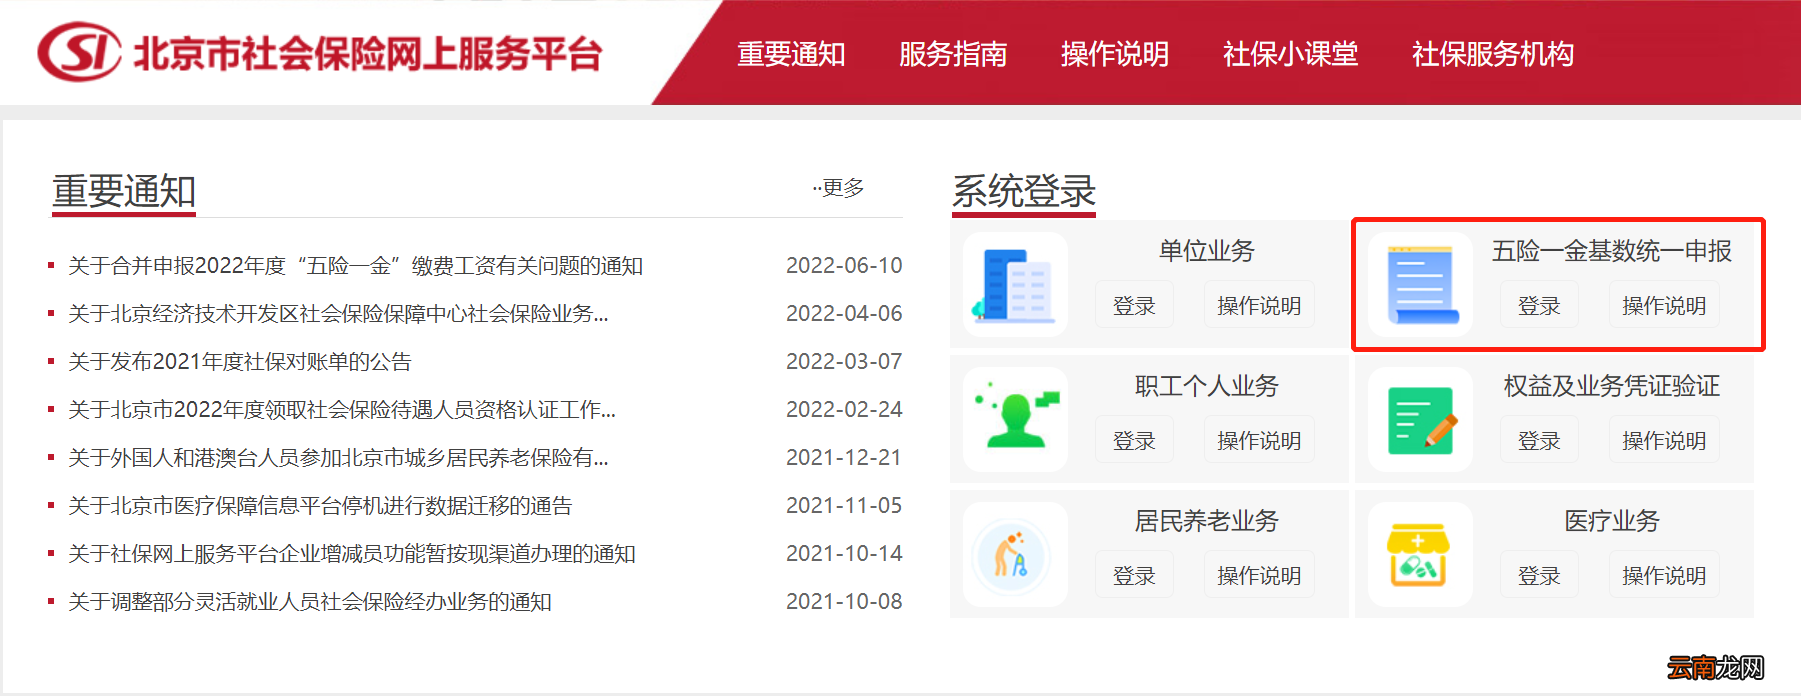Open the 社保服务机构 menu item
Screen dimensions: 1801x696
click(1493, 54)
